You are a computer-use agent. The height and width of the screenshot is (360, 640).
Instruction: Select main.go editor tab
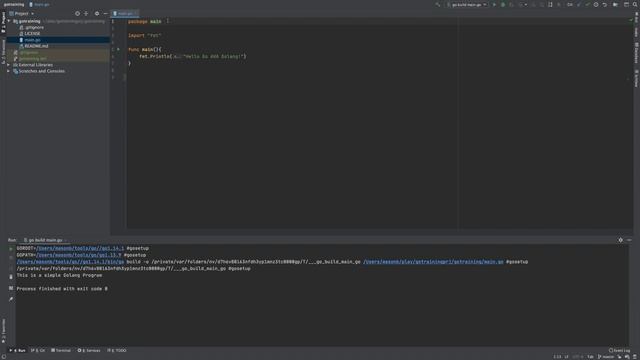point(125,13)
